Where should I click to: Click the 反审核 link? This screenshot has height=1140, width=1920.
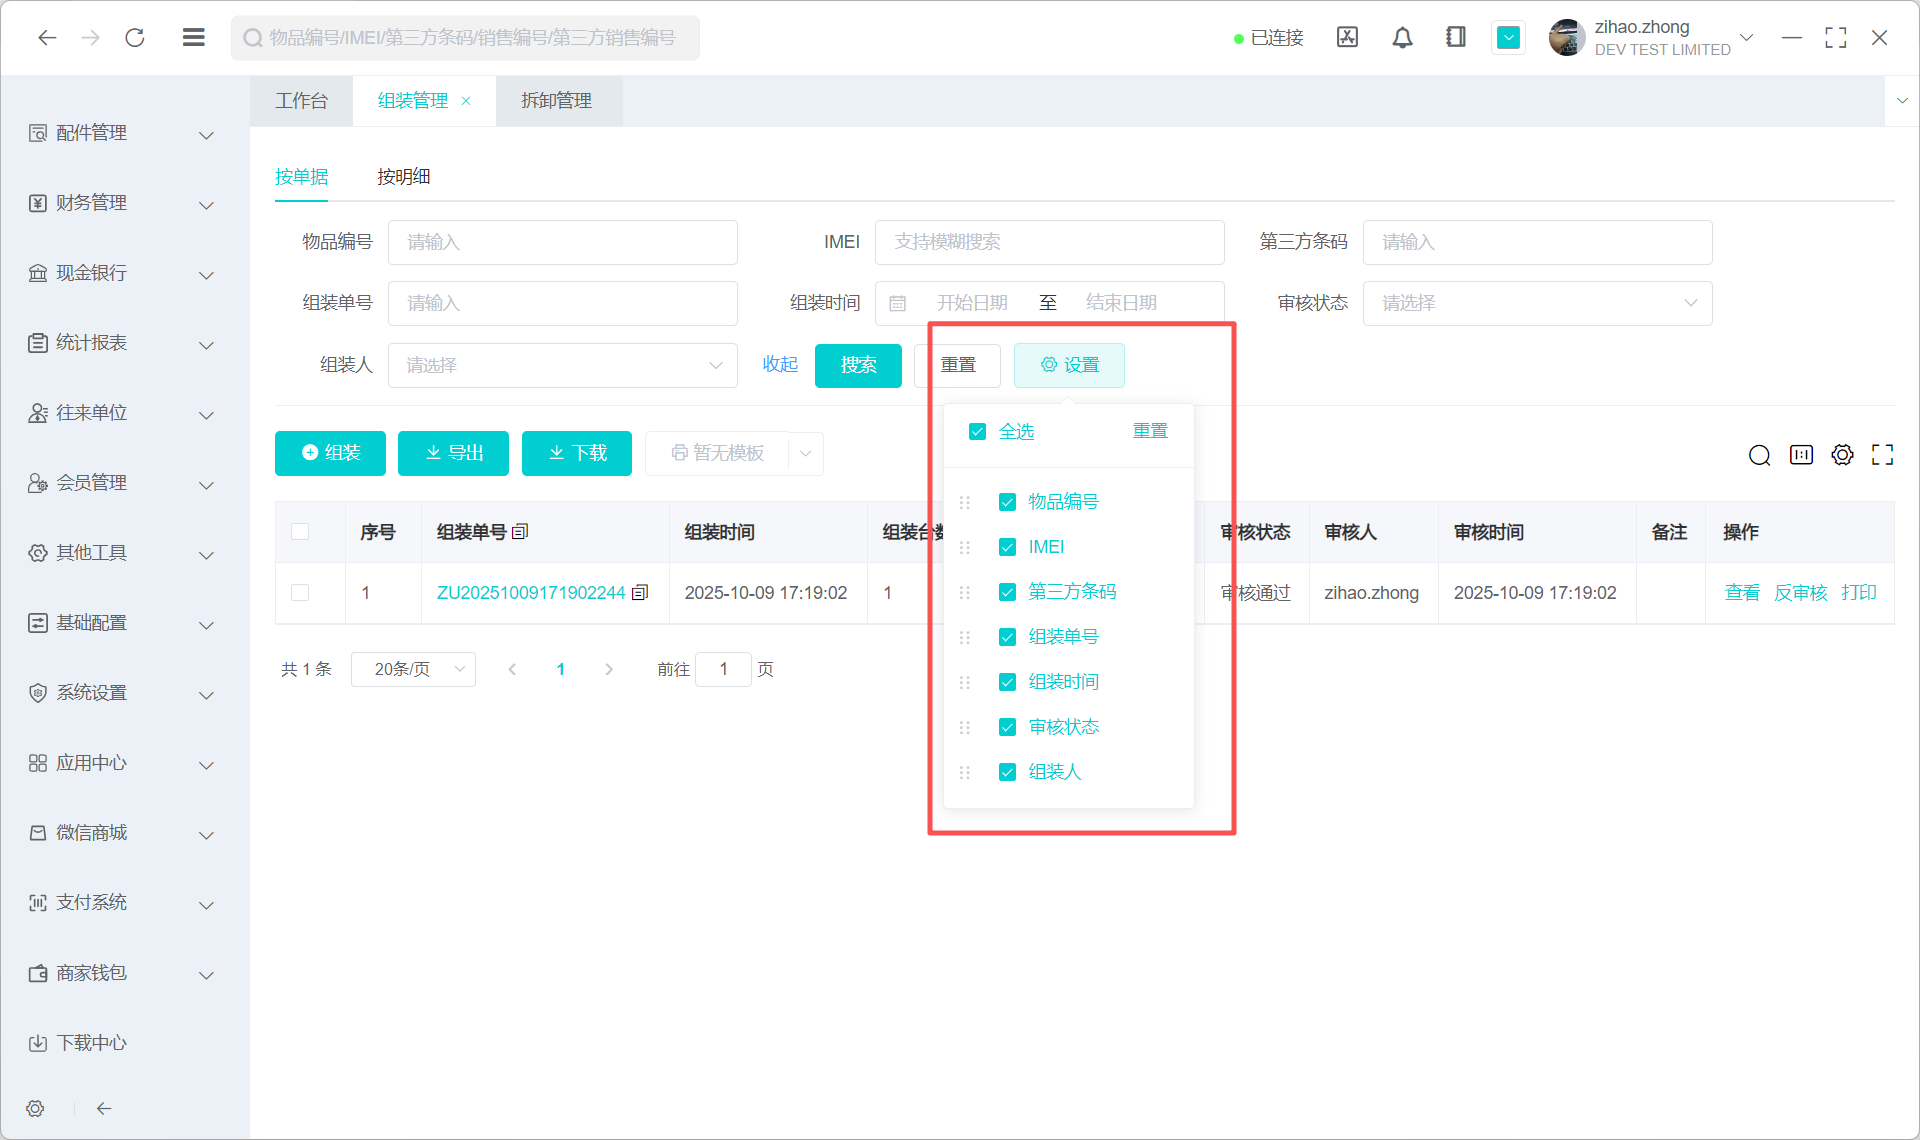(1800, 593)
